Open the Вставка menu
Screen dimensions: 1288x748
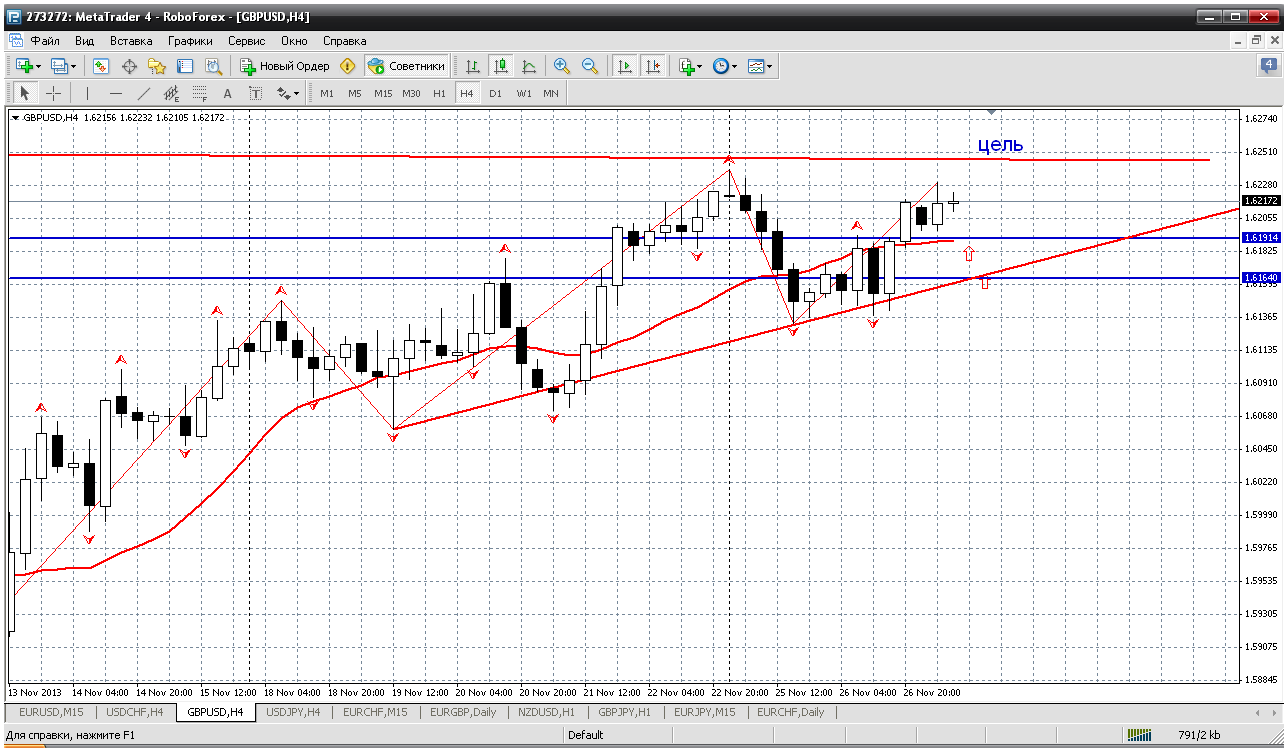(131, 41)
